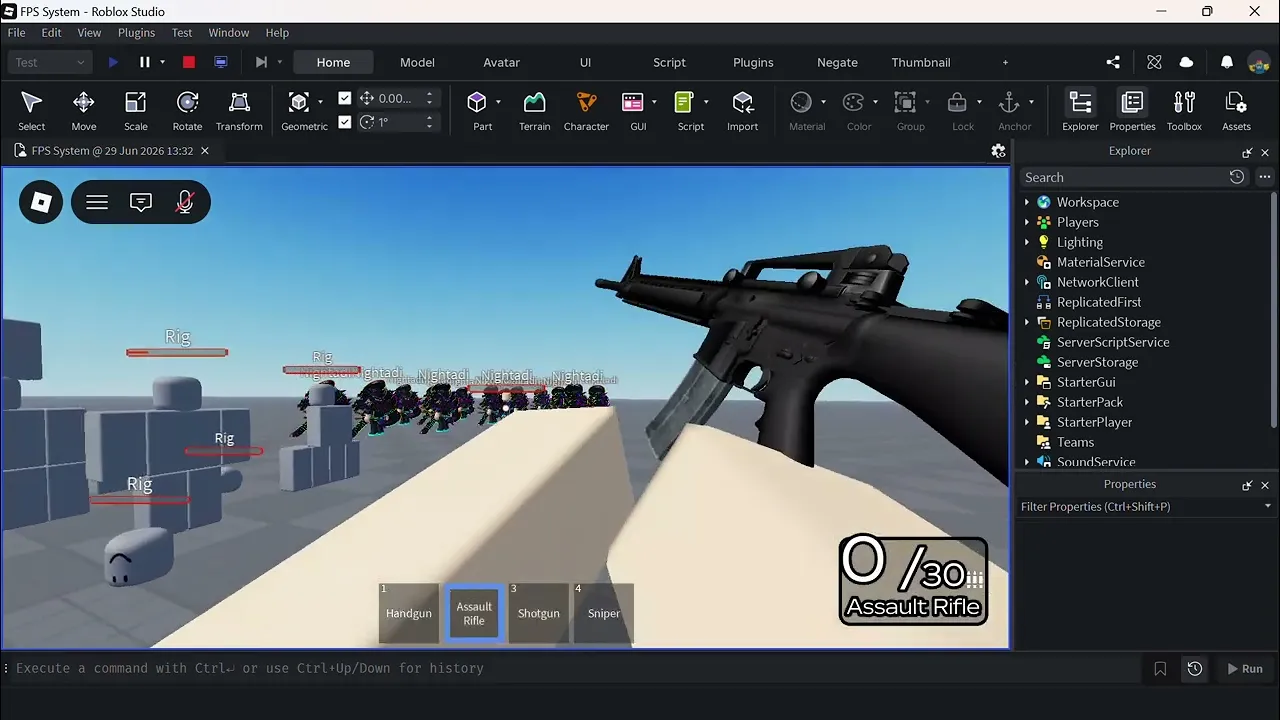This screenshot has height=720, width=1280.
Task: Open the Filter Properties dropdown arrow
Action: coord(1268,507)
